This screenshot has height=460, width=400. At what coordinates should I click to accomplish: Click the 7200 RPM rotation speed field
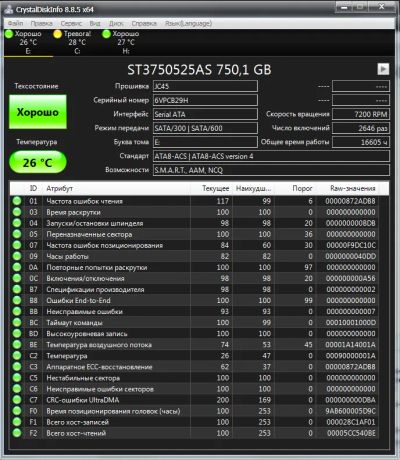tap(361, 114)
